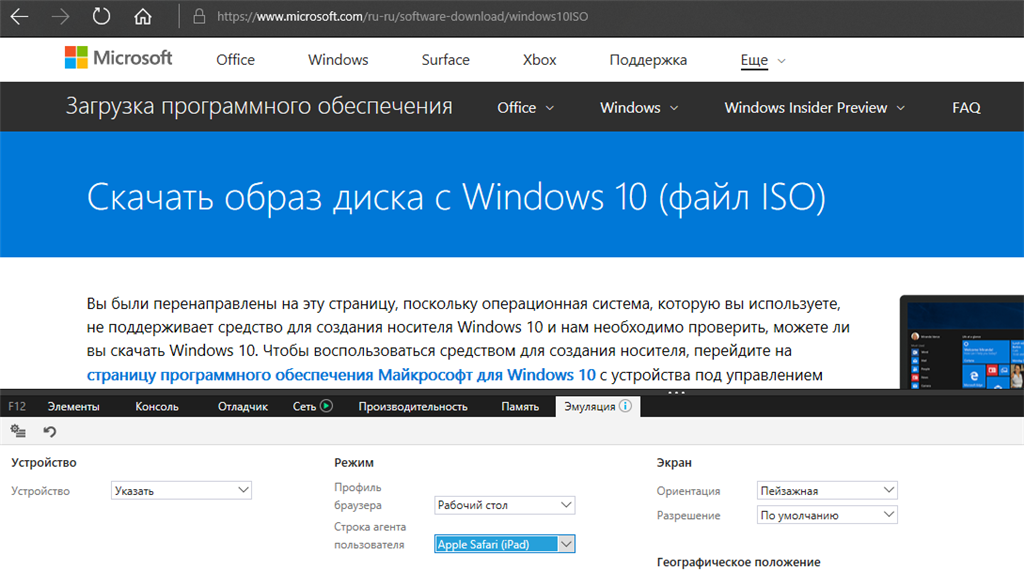Image resolution: width=1024 pixels, height=570 pixels.
Task: Switch to the Память tab
Action: pos(520,406)
